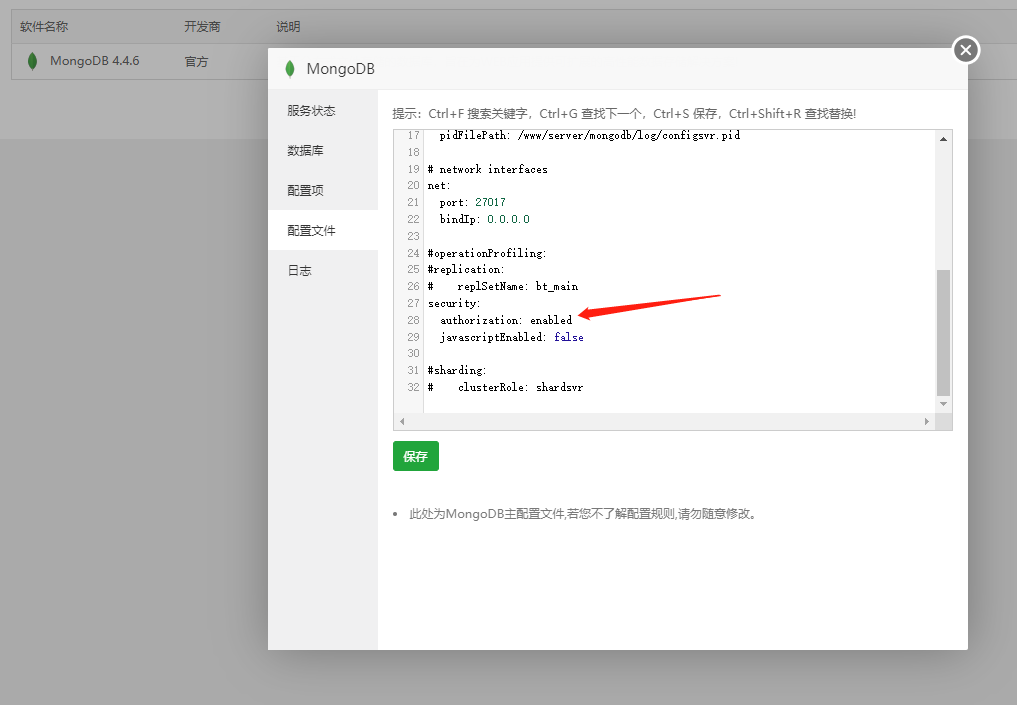Click the editor scroll down arrow
Viewport: 1017px width, 705px height.
(943, 403)
